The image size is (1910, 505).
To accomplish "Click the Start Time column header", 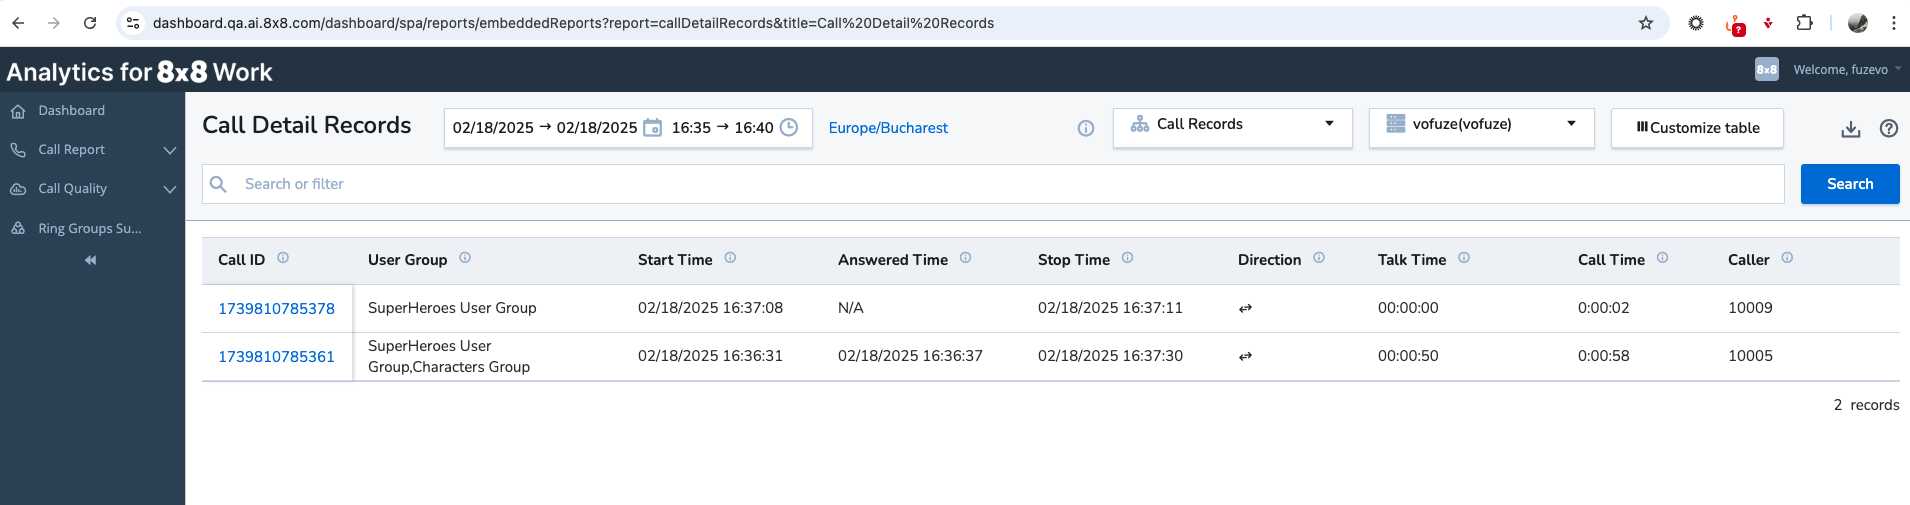I will (x=675, y=260).
